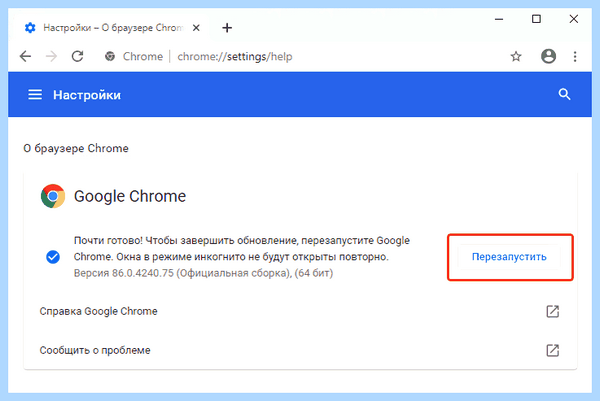The height and width of the screenshot is (401, 600).
Task: Click the Версия 86.0.4240.75 text
Action: click(203, 273)
